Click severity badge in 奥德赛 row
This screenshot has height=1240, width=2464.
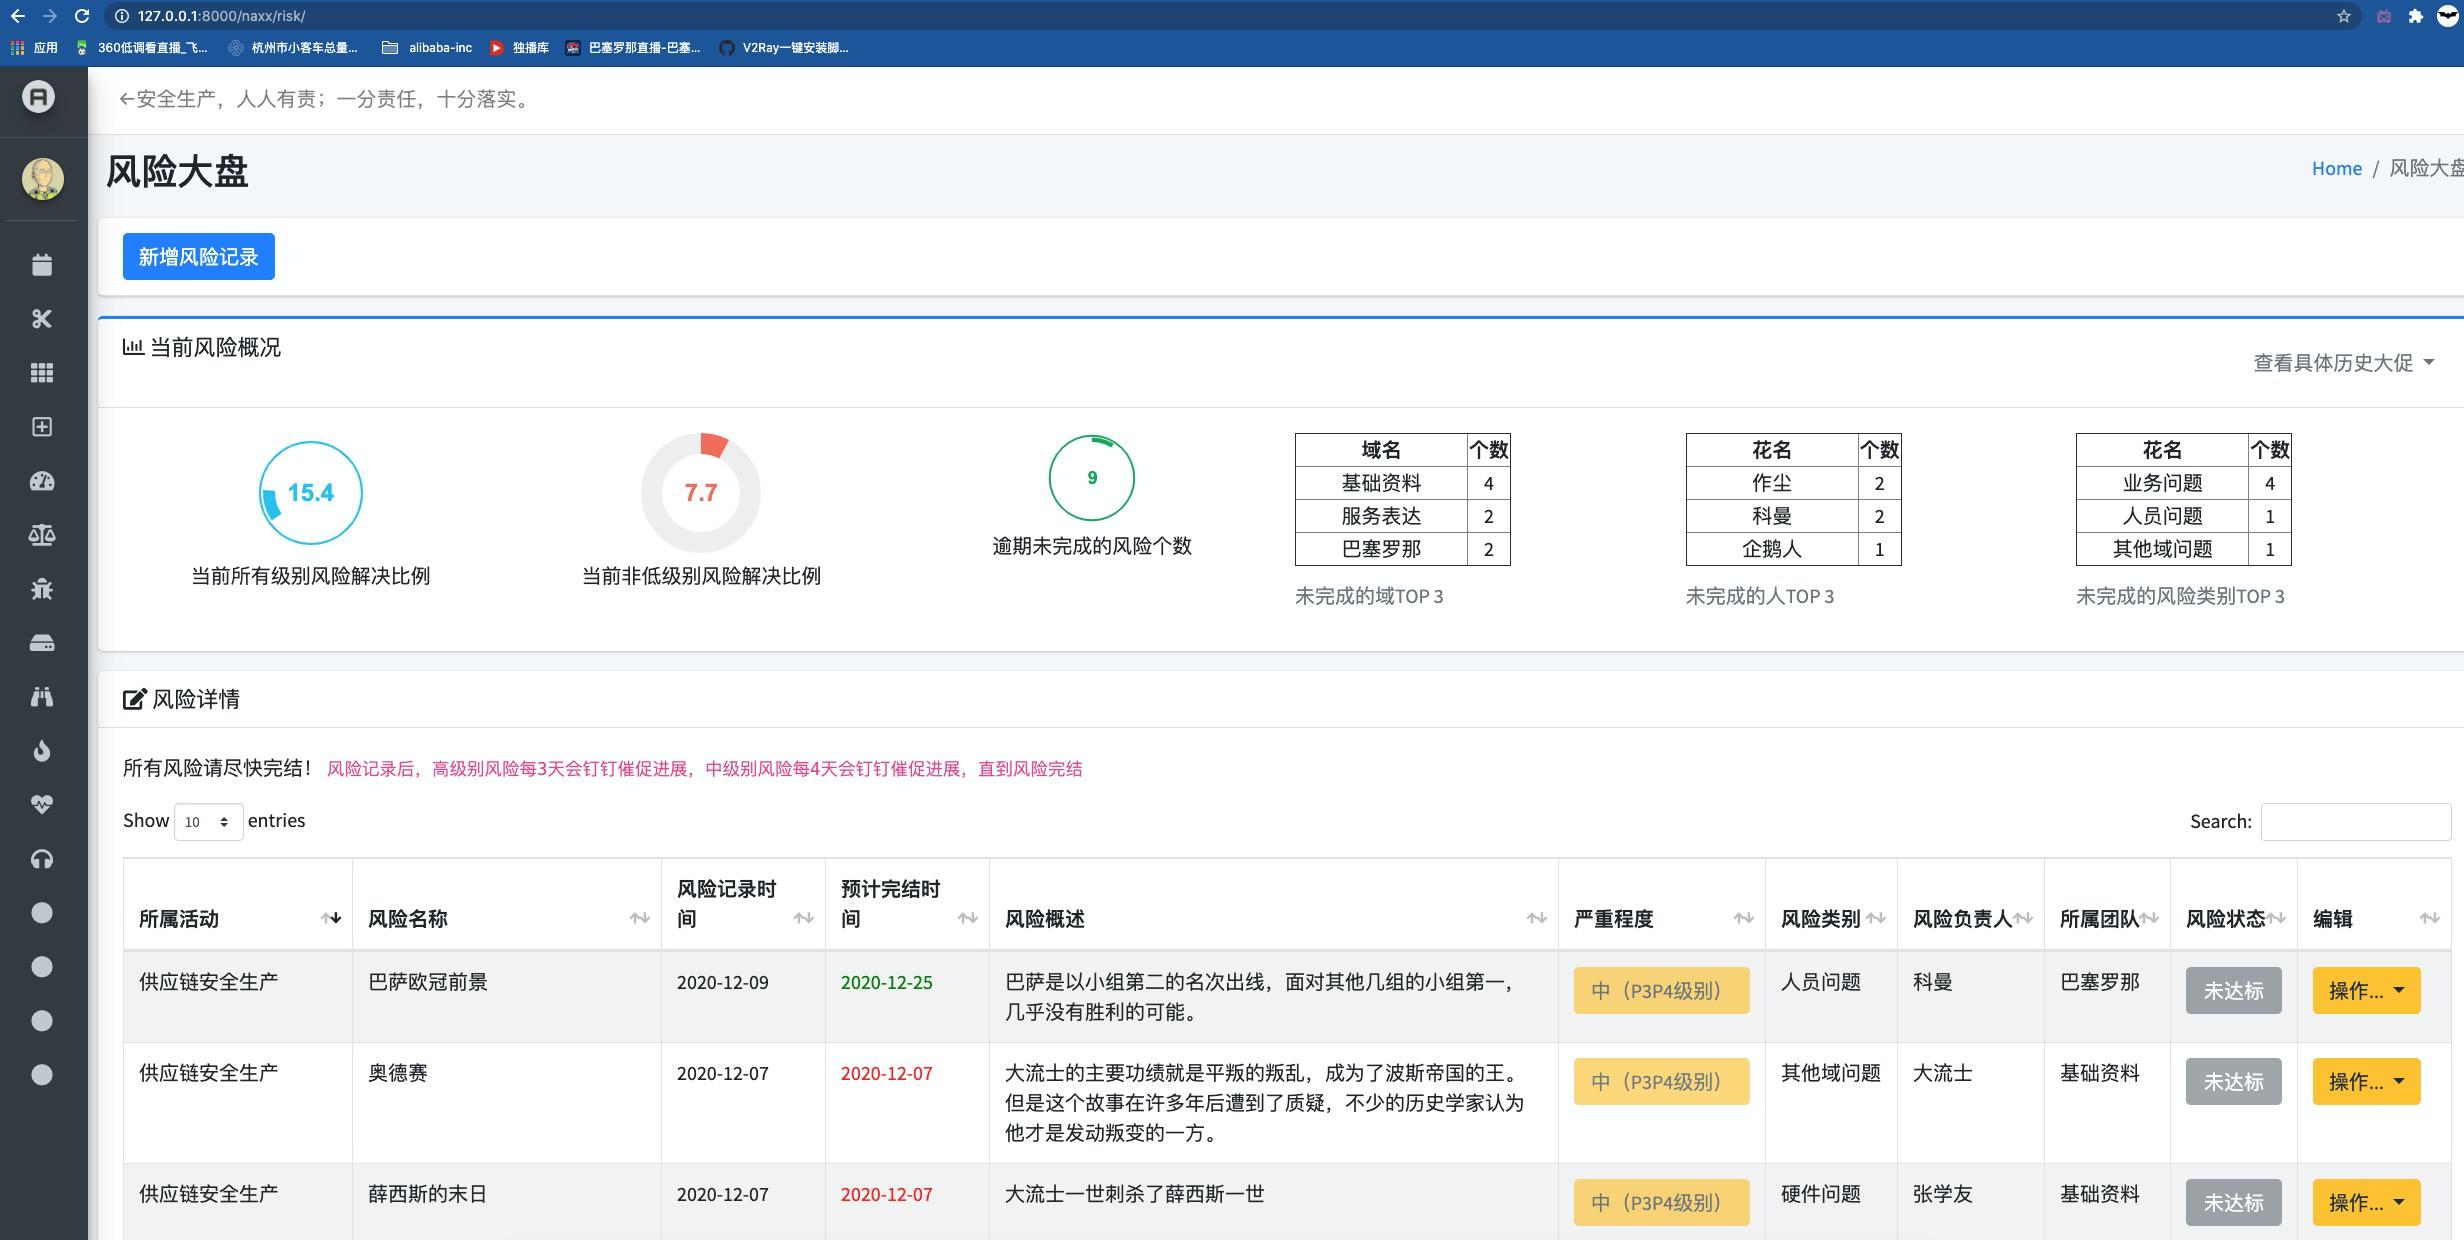[1661, 1082]
